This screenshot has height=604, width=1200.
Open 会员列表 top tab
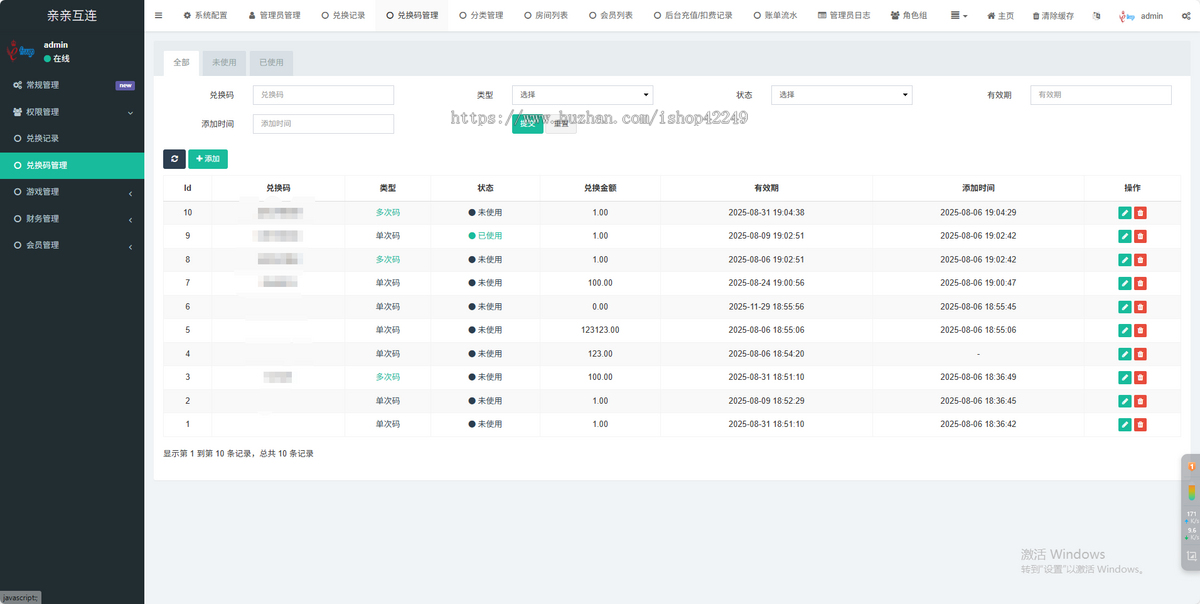(x=610, y=16)
